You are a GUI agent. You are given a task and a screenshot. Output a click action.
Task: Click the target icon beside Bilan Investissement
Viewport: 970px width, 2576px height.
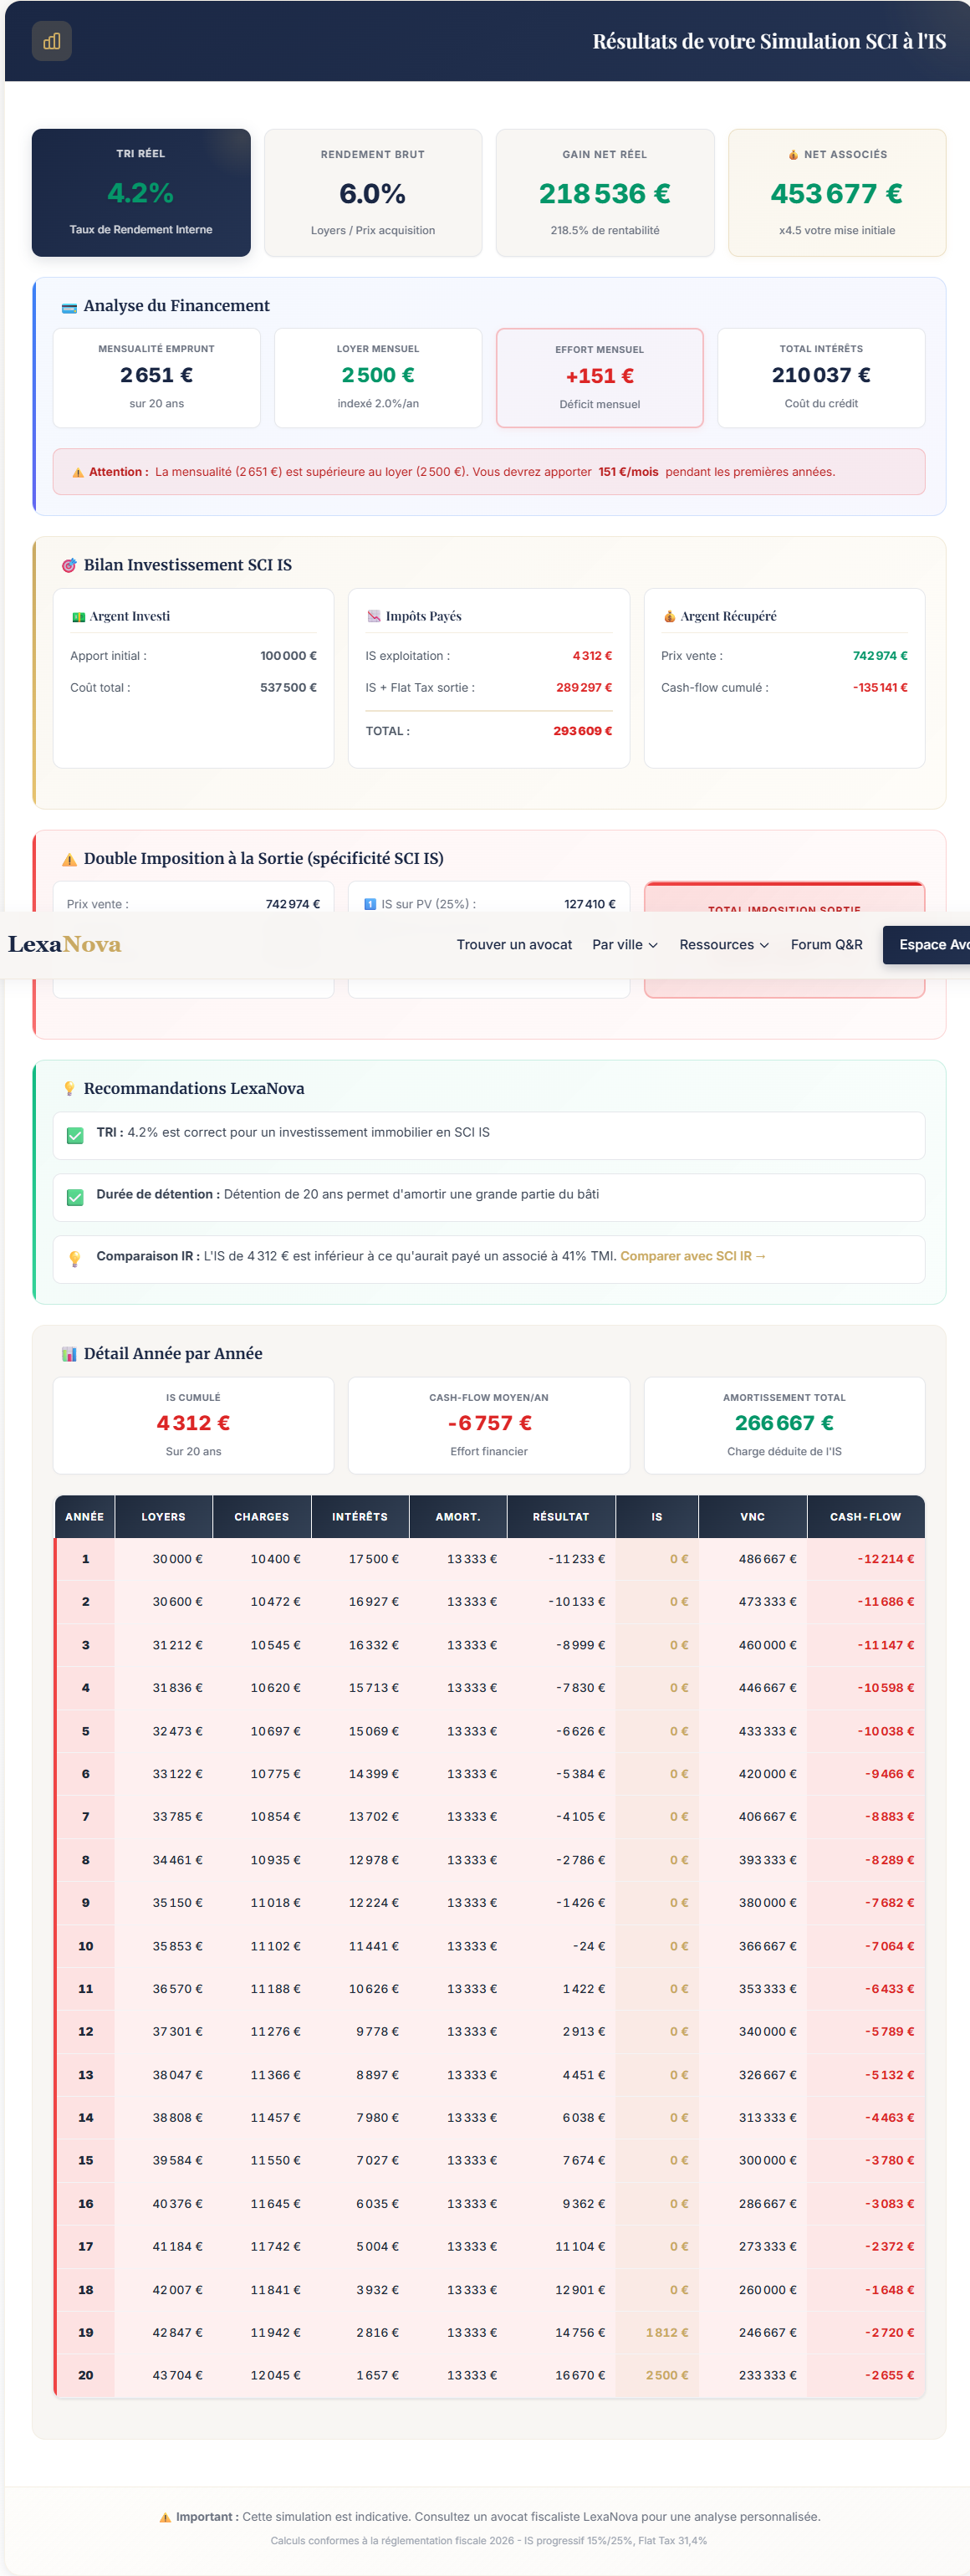tap(69, 566)
